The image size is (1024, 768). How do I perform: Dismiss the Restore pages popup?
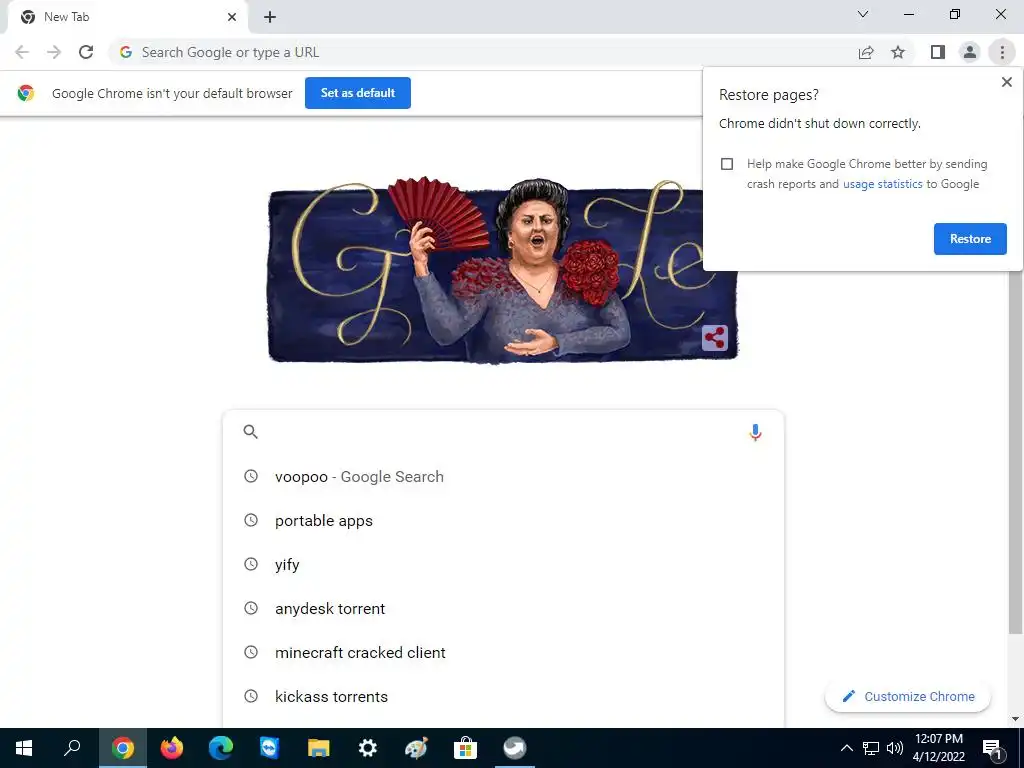click(1006, 82)
